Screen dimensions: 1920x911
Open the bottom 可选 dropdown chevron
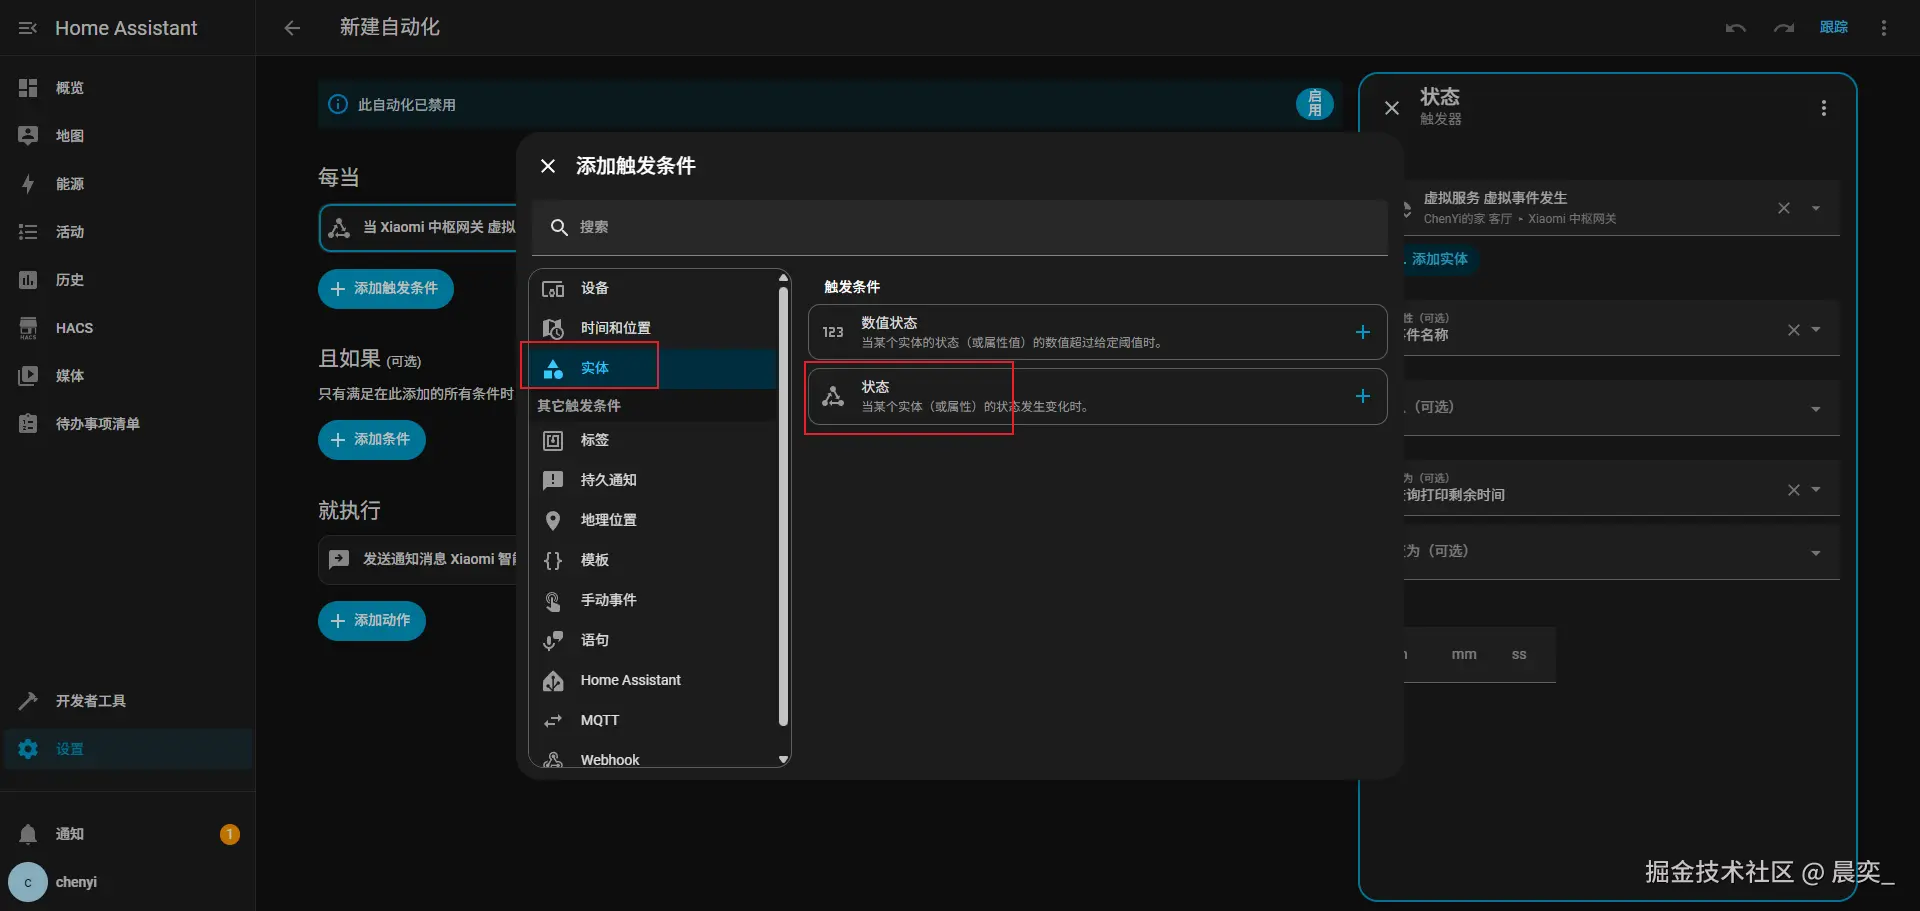(1815, 551)
